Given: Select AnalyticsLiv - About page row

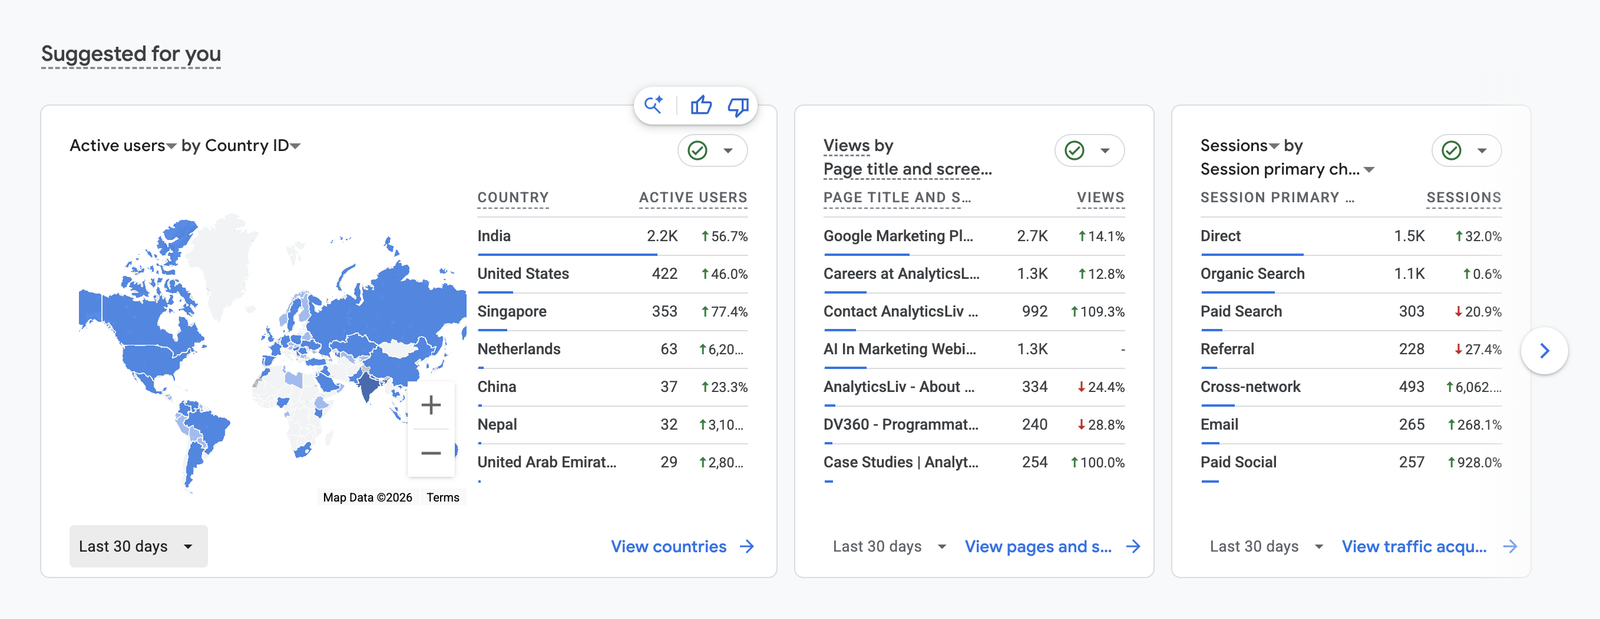Looking at the screenshot, I should click(x=974, y=387).
